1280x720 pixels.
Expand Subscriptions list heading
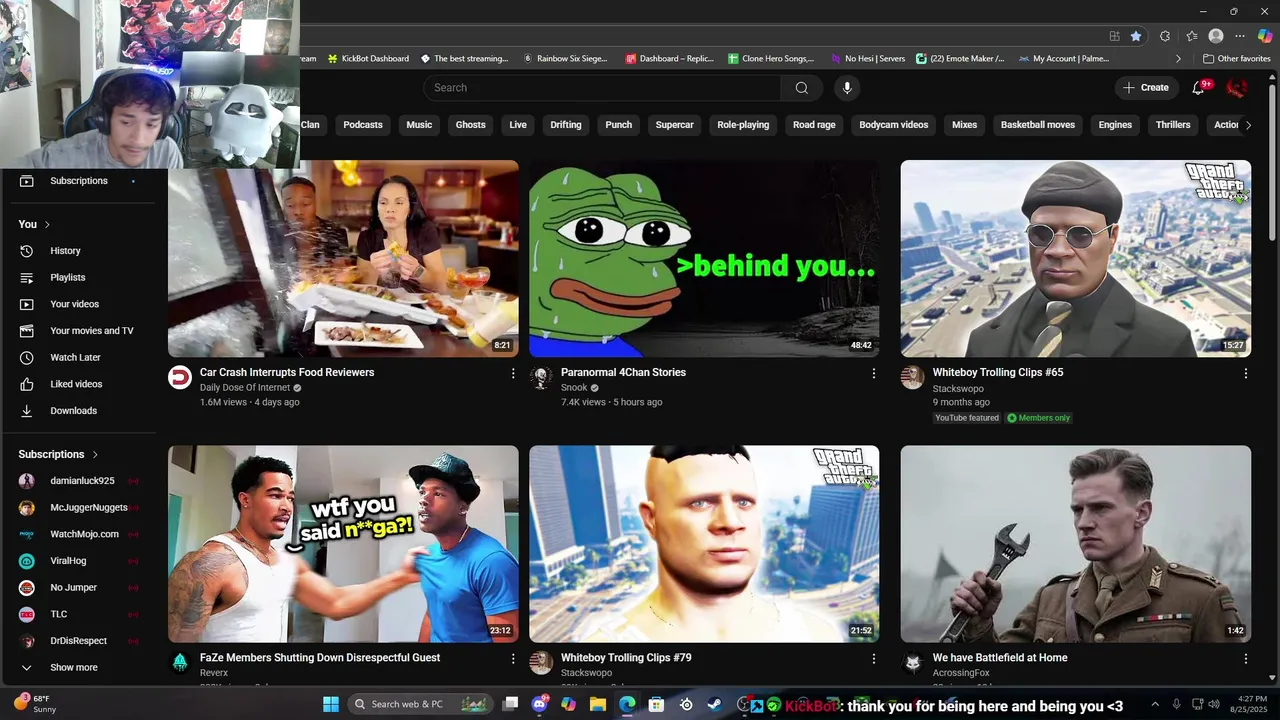coord(58,454)
